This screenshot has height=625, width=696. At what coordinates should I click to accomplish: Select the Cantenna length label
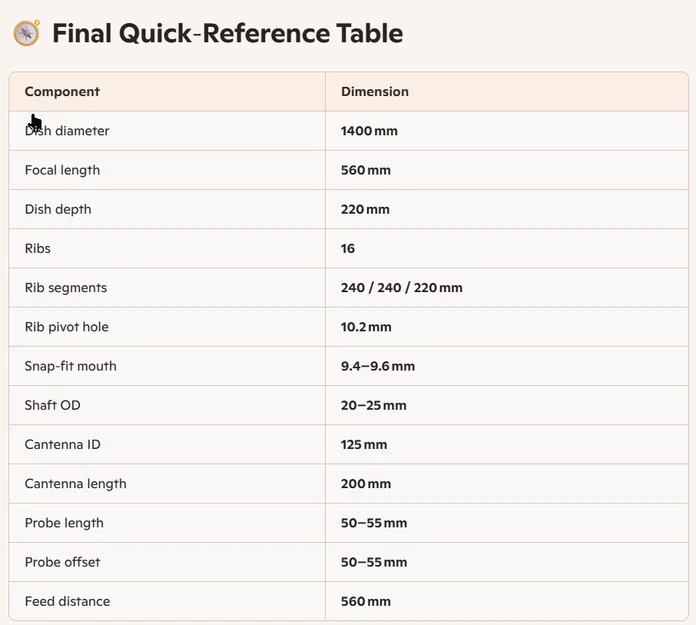[75, 483]
